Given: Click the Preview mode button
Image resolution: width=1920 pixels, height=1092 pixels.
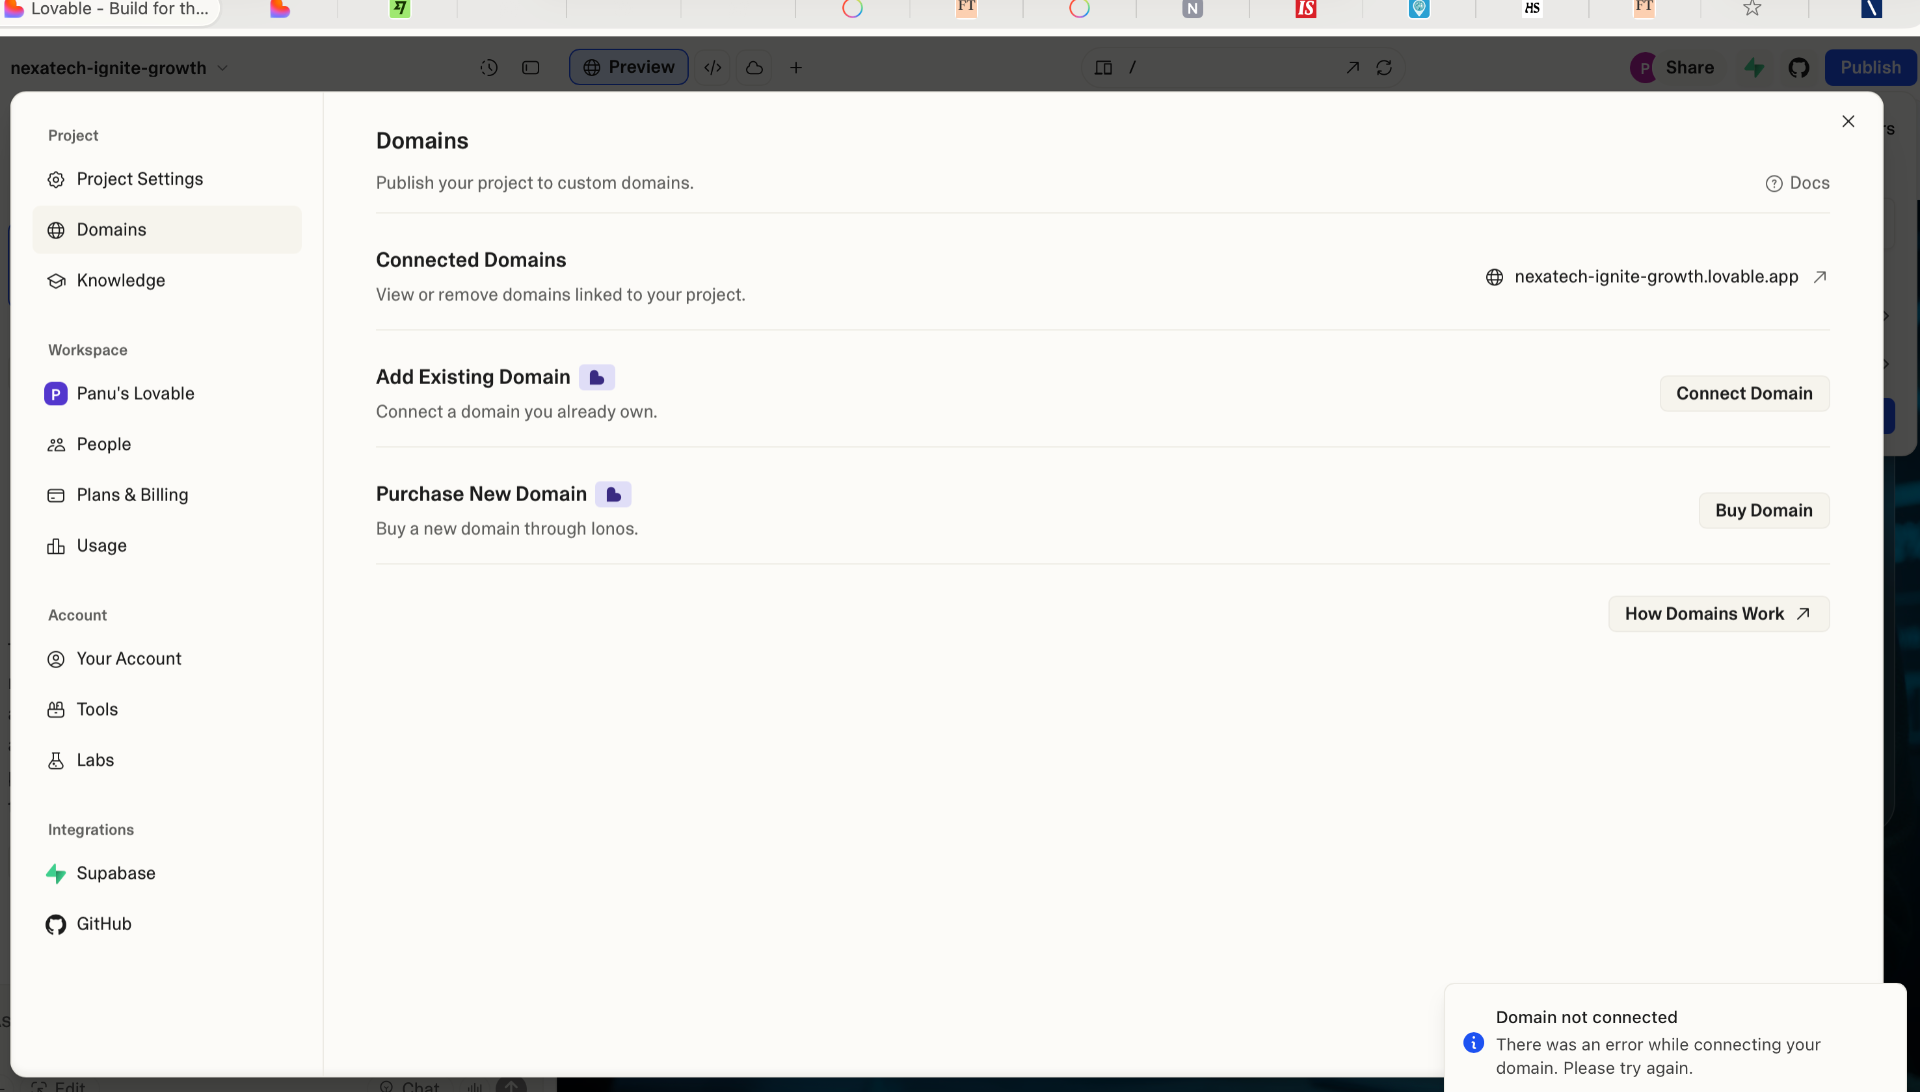Looking at the screenshot, I should (x=629, y=68).
